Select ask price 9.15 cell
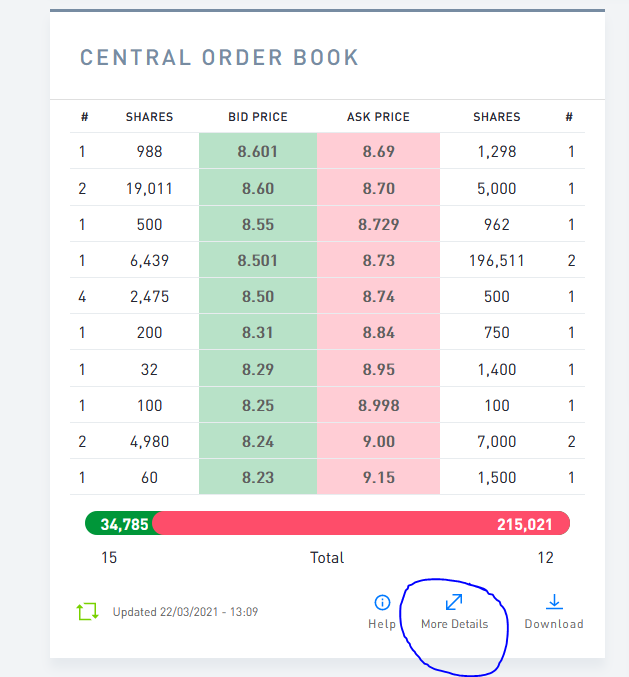Image resolution: width=629 pixels, height=677 pixels. tap(378, 478)
